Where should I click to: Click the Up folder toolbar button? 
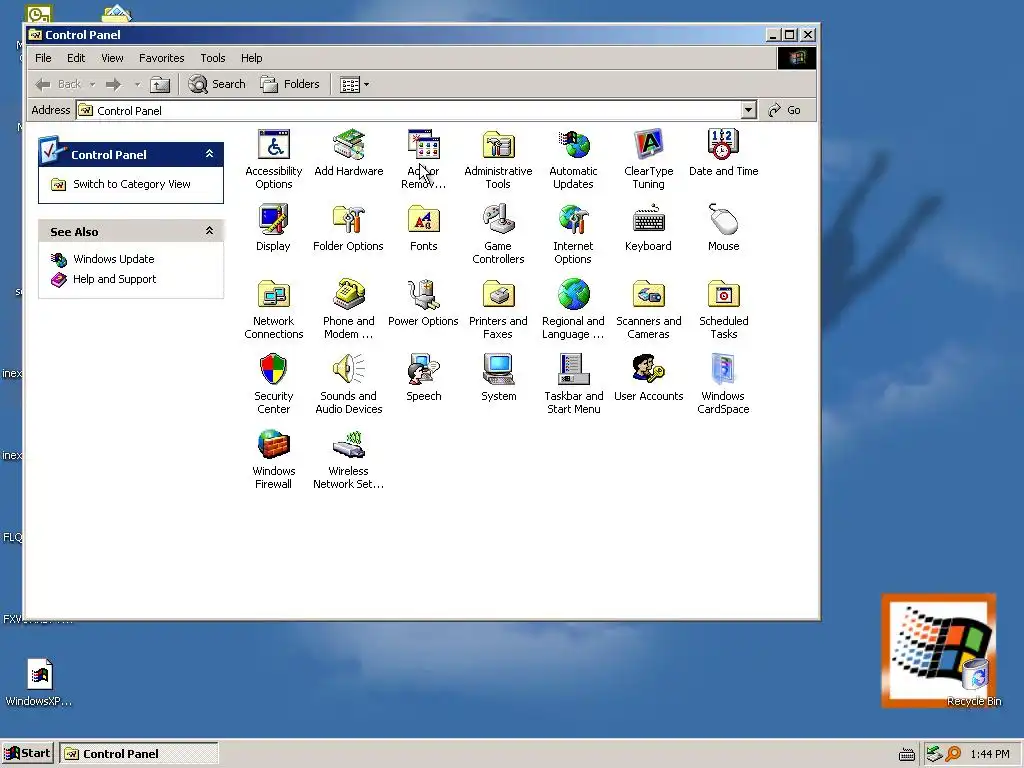click(x=160, y=84)
